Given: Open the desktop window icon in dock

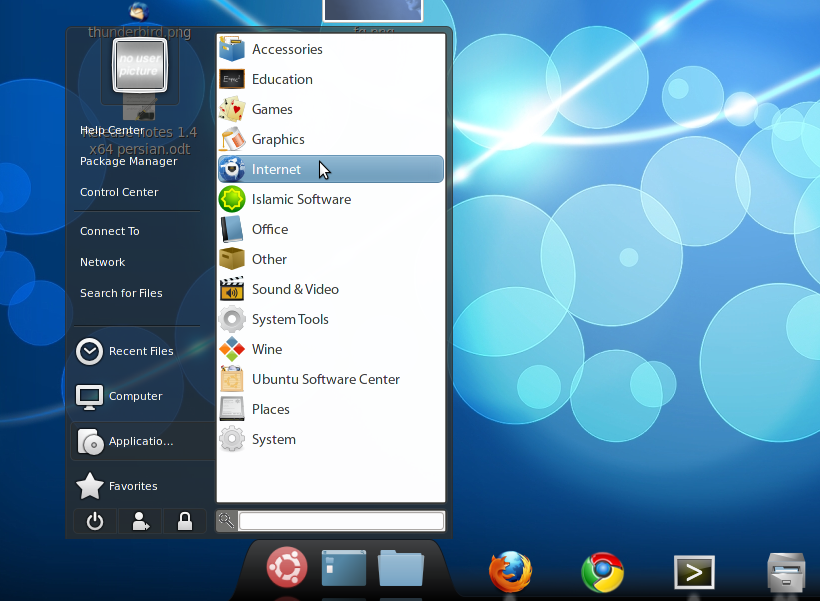Looking at the screenshot, I should [x=344, y=568].
